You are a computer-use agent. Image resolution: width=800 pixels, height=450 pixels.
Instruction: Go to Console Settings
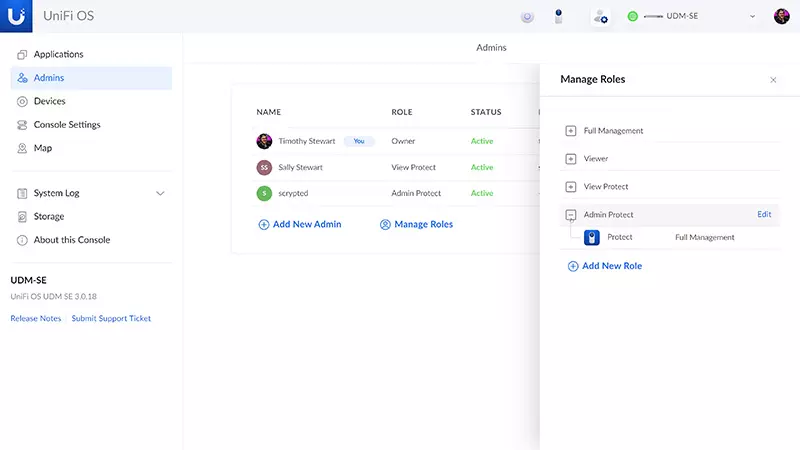click(x=91, y=124)
